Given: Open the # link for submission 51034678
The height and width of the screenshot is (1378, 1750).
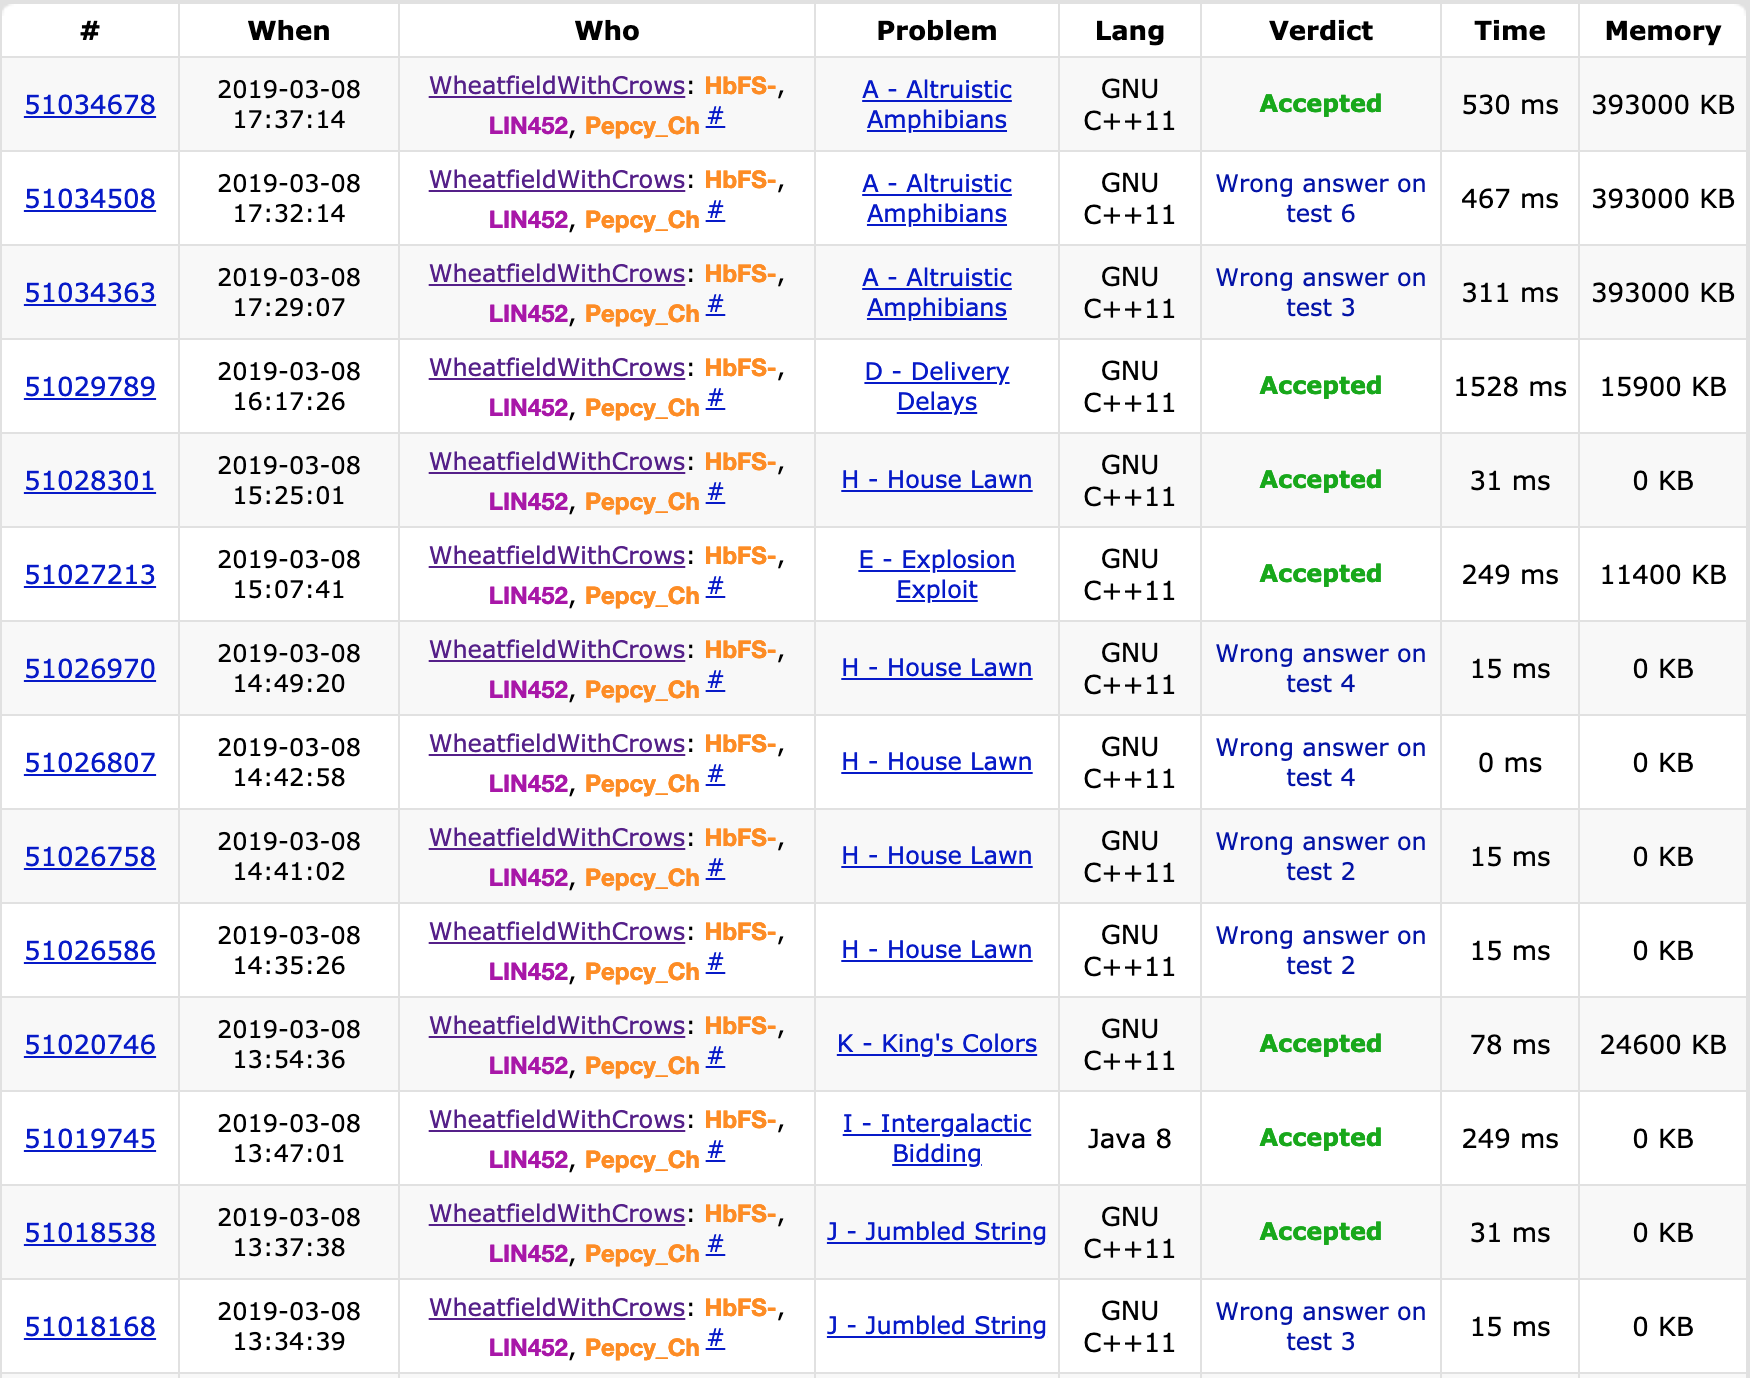Looking at the screenshot, I should [715, 117].
